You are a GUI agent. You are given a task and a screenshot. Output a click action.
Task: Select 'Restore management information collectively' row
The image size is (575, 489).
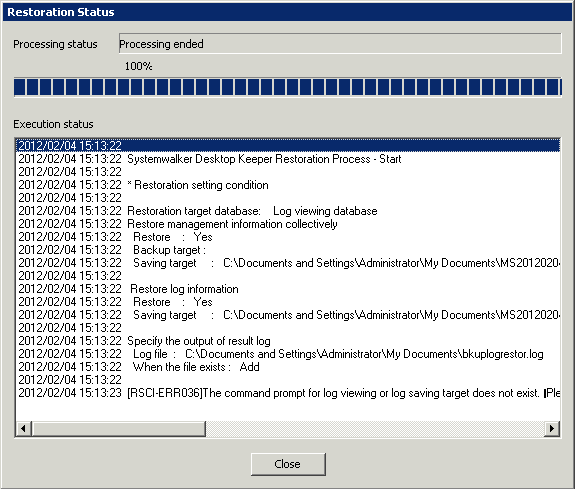(288, 224)
